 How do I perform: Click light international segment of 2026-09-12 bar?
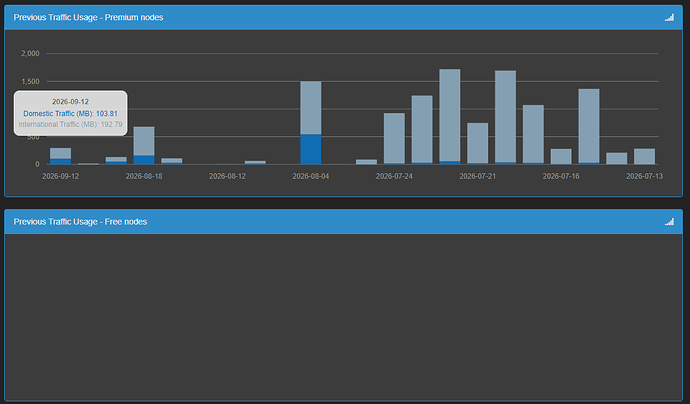60,153
